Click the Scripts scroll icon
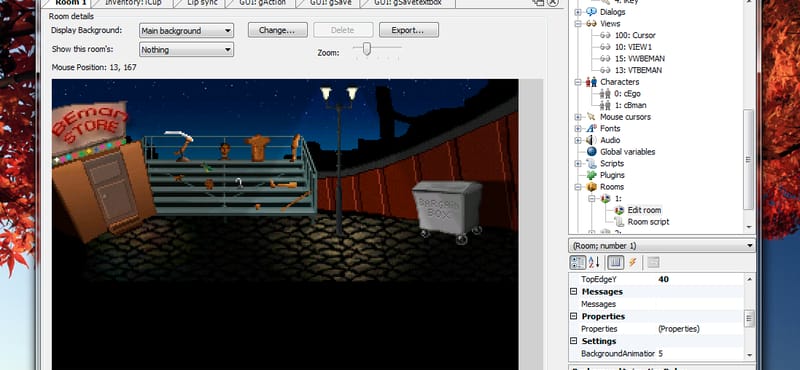800x370 pixels. click(591, 163)
